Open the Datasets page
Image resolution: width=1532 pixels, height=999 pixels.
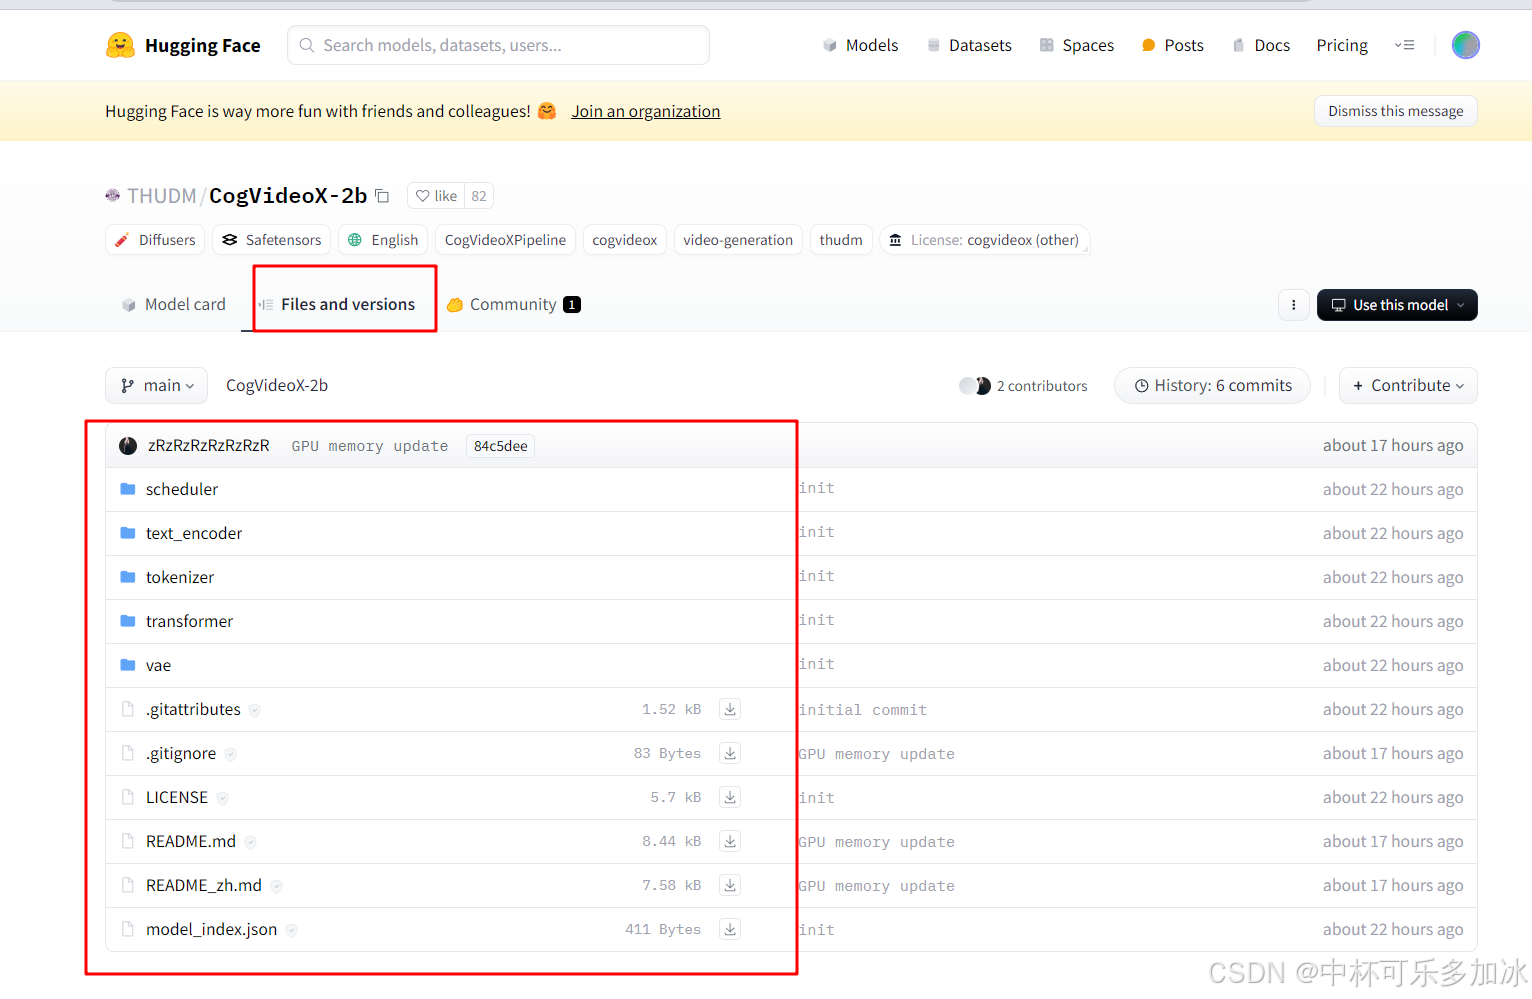point(969,45)
